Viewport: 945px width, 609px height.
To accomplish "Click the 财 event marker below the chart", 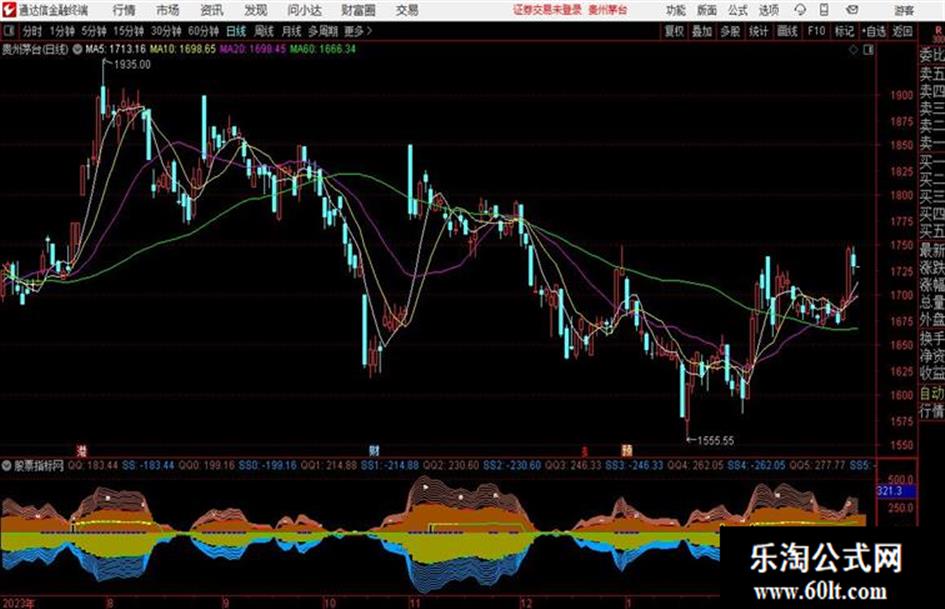I will point(374,450).
